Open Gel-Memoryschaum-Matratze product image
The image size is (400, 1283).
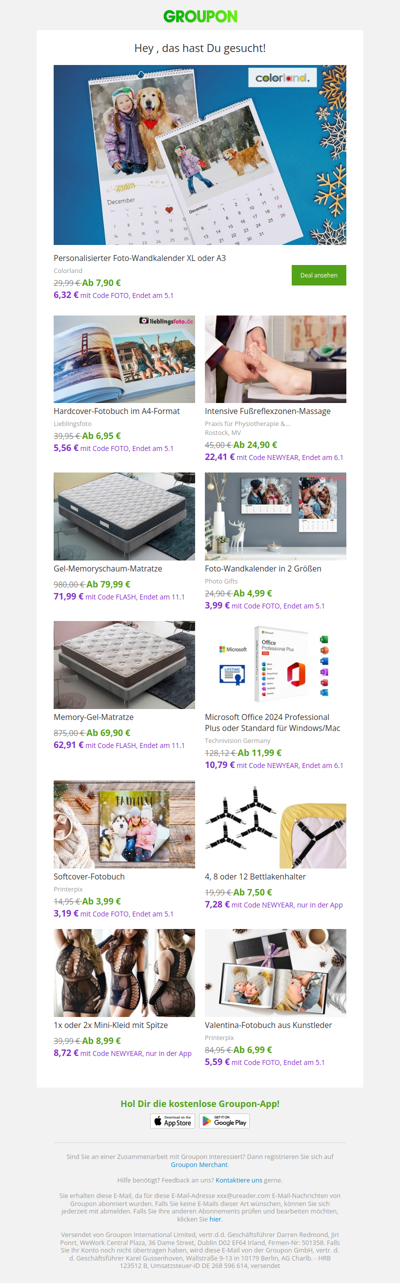[124, 516]
